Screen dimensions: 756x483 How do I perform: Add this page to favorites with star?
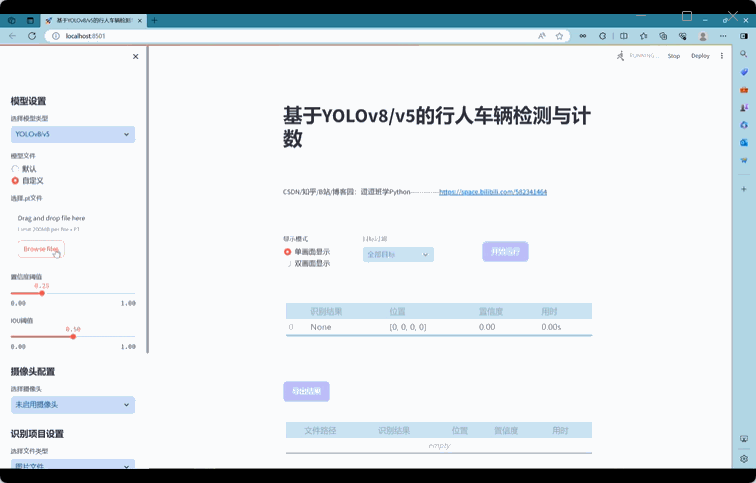[x=559, y=36]
